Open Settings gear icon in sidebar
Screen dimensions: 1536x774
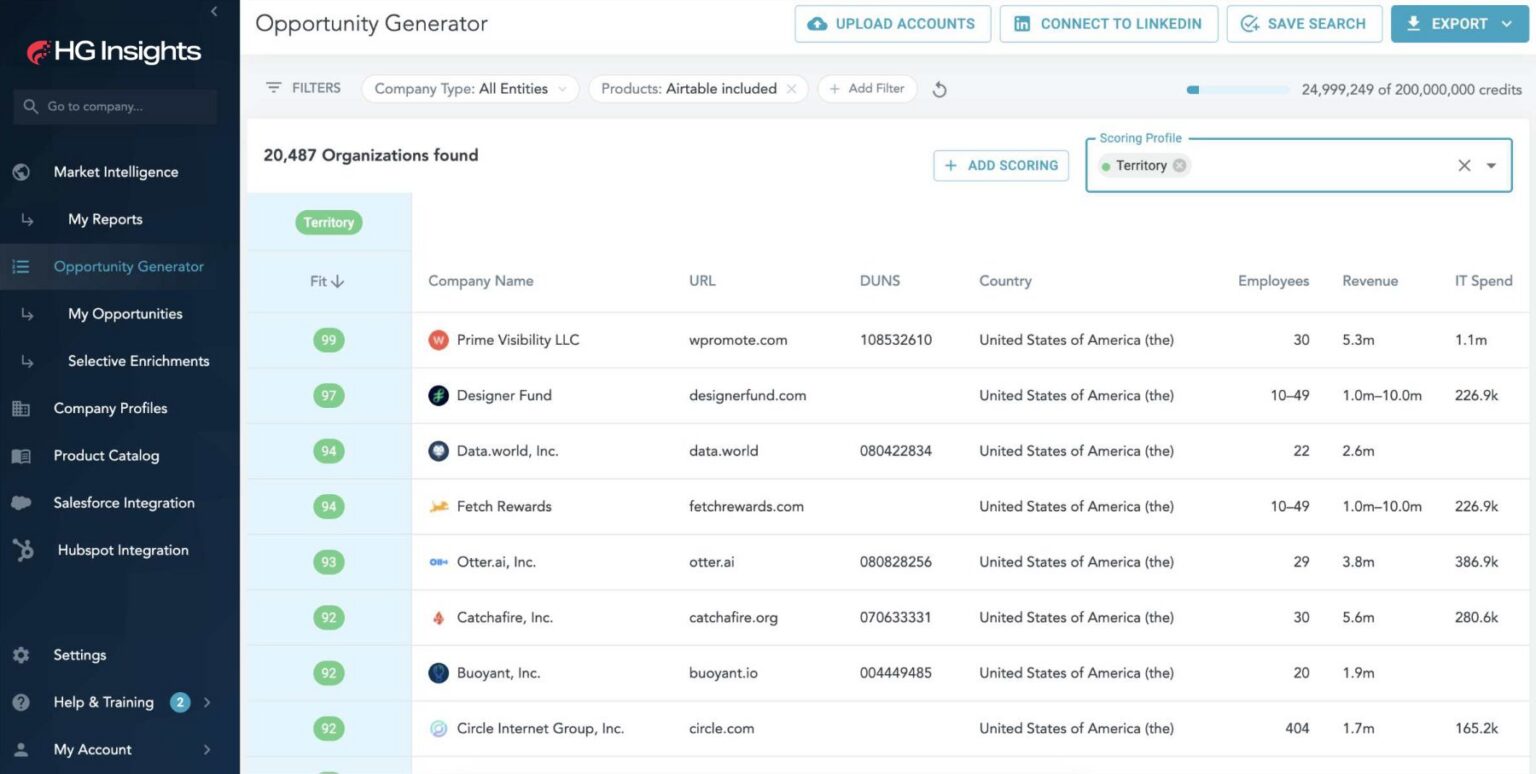21,655
